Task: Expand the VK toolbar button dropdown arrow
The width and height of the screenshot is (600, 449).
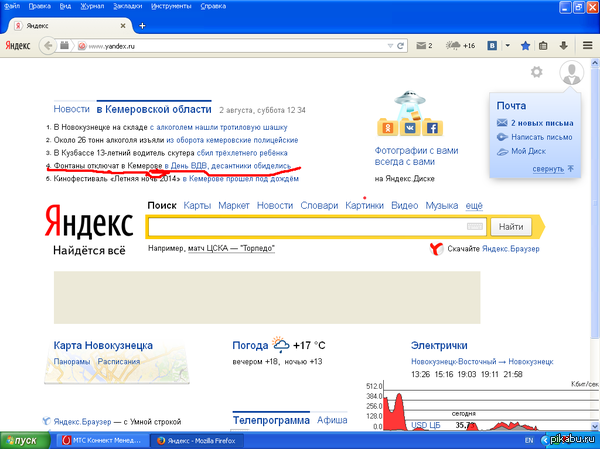Action: pyautogui.click(x=507, y=46)
